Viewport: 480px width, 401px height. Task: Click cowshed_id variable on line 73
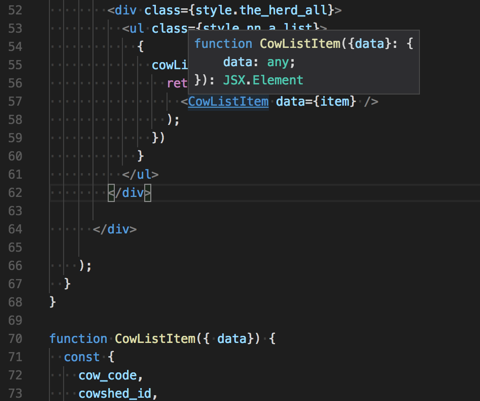click(x=115, y=393)
